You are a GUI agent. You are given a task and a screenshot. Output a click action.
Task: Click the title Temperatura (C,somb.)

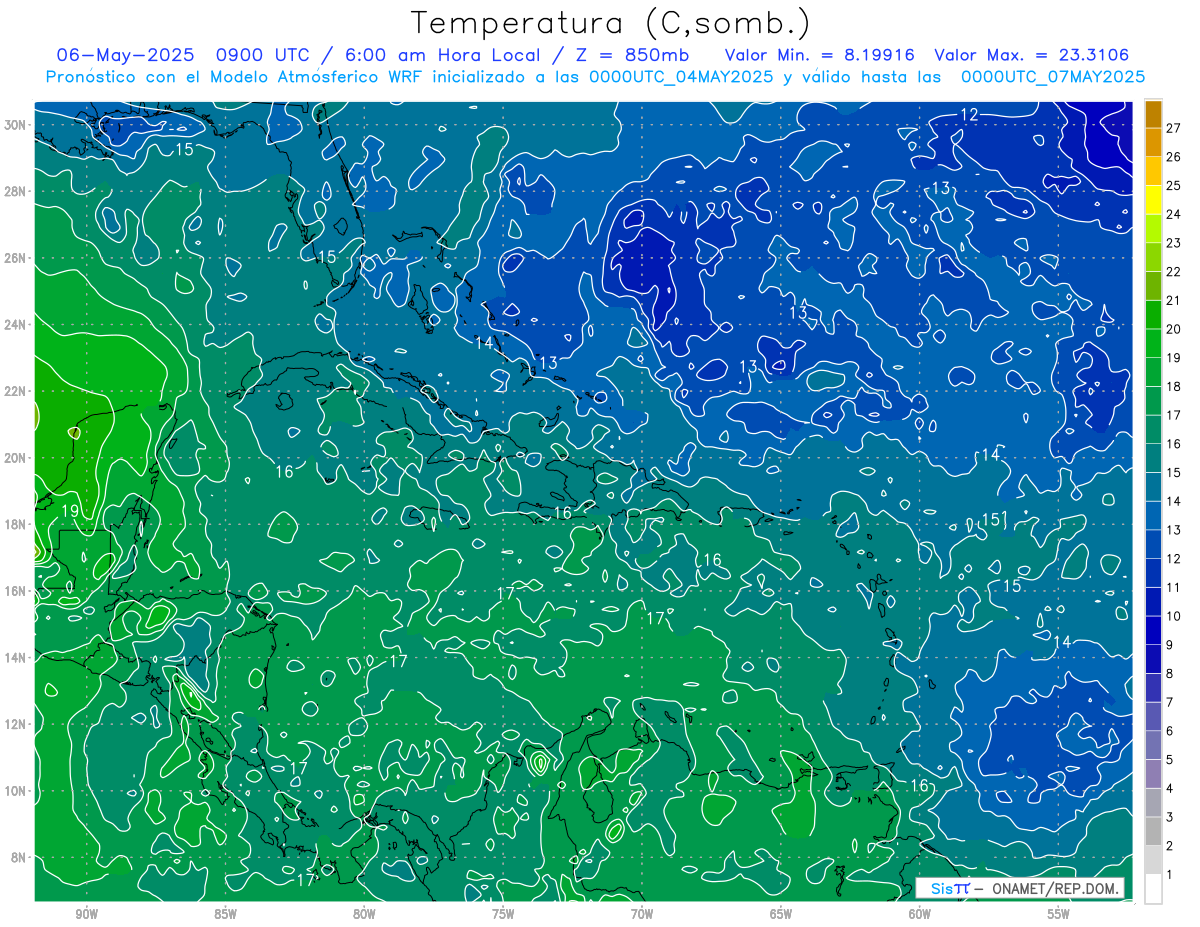610,22
